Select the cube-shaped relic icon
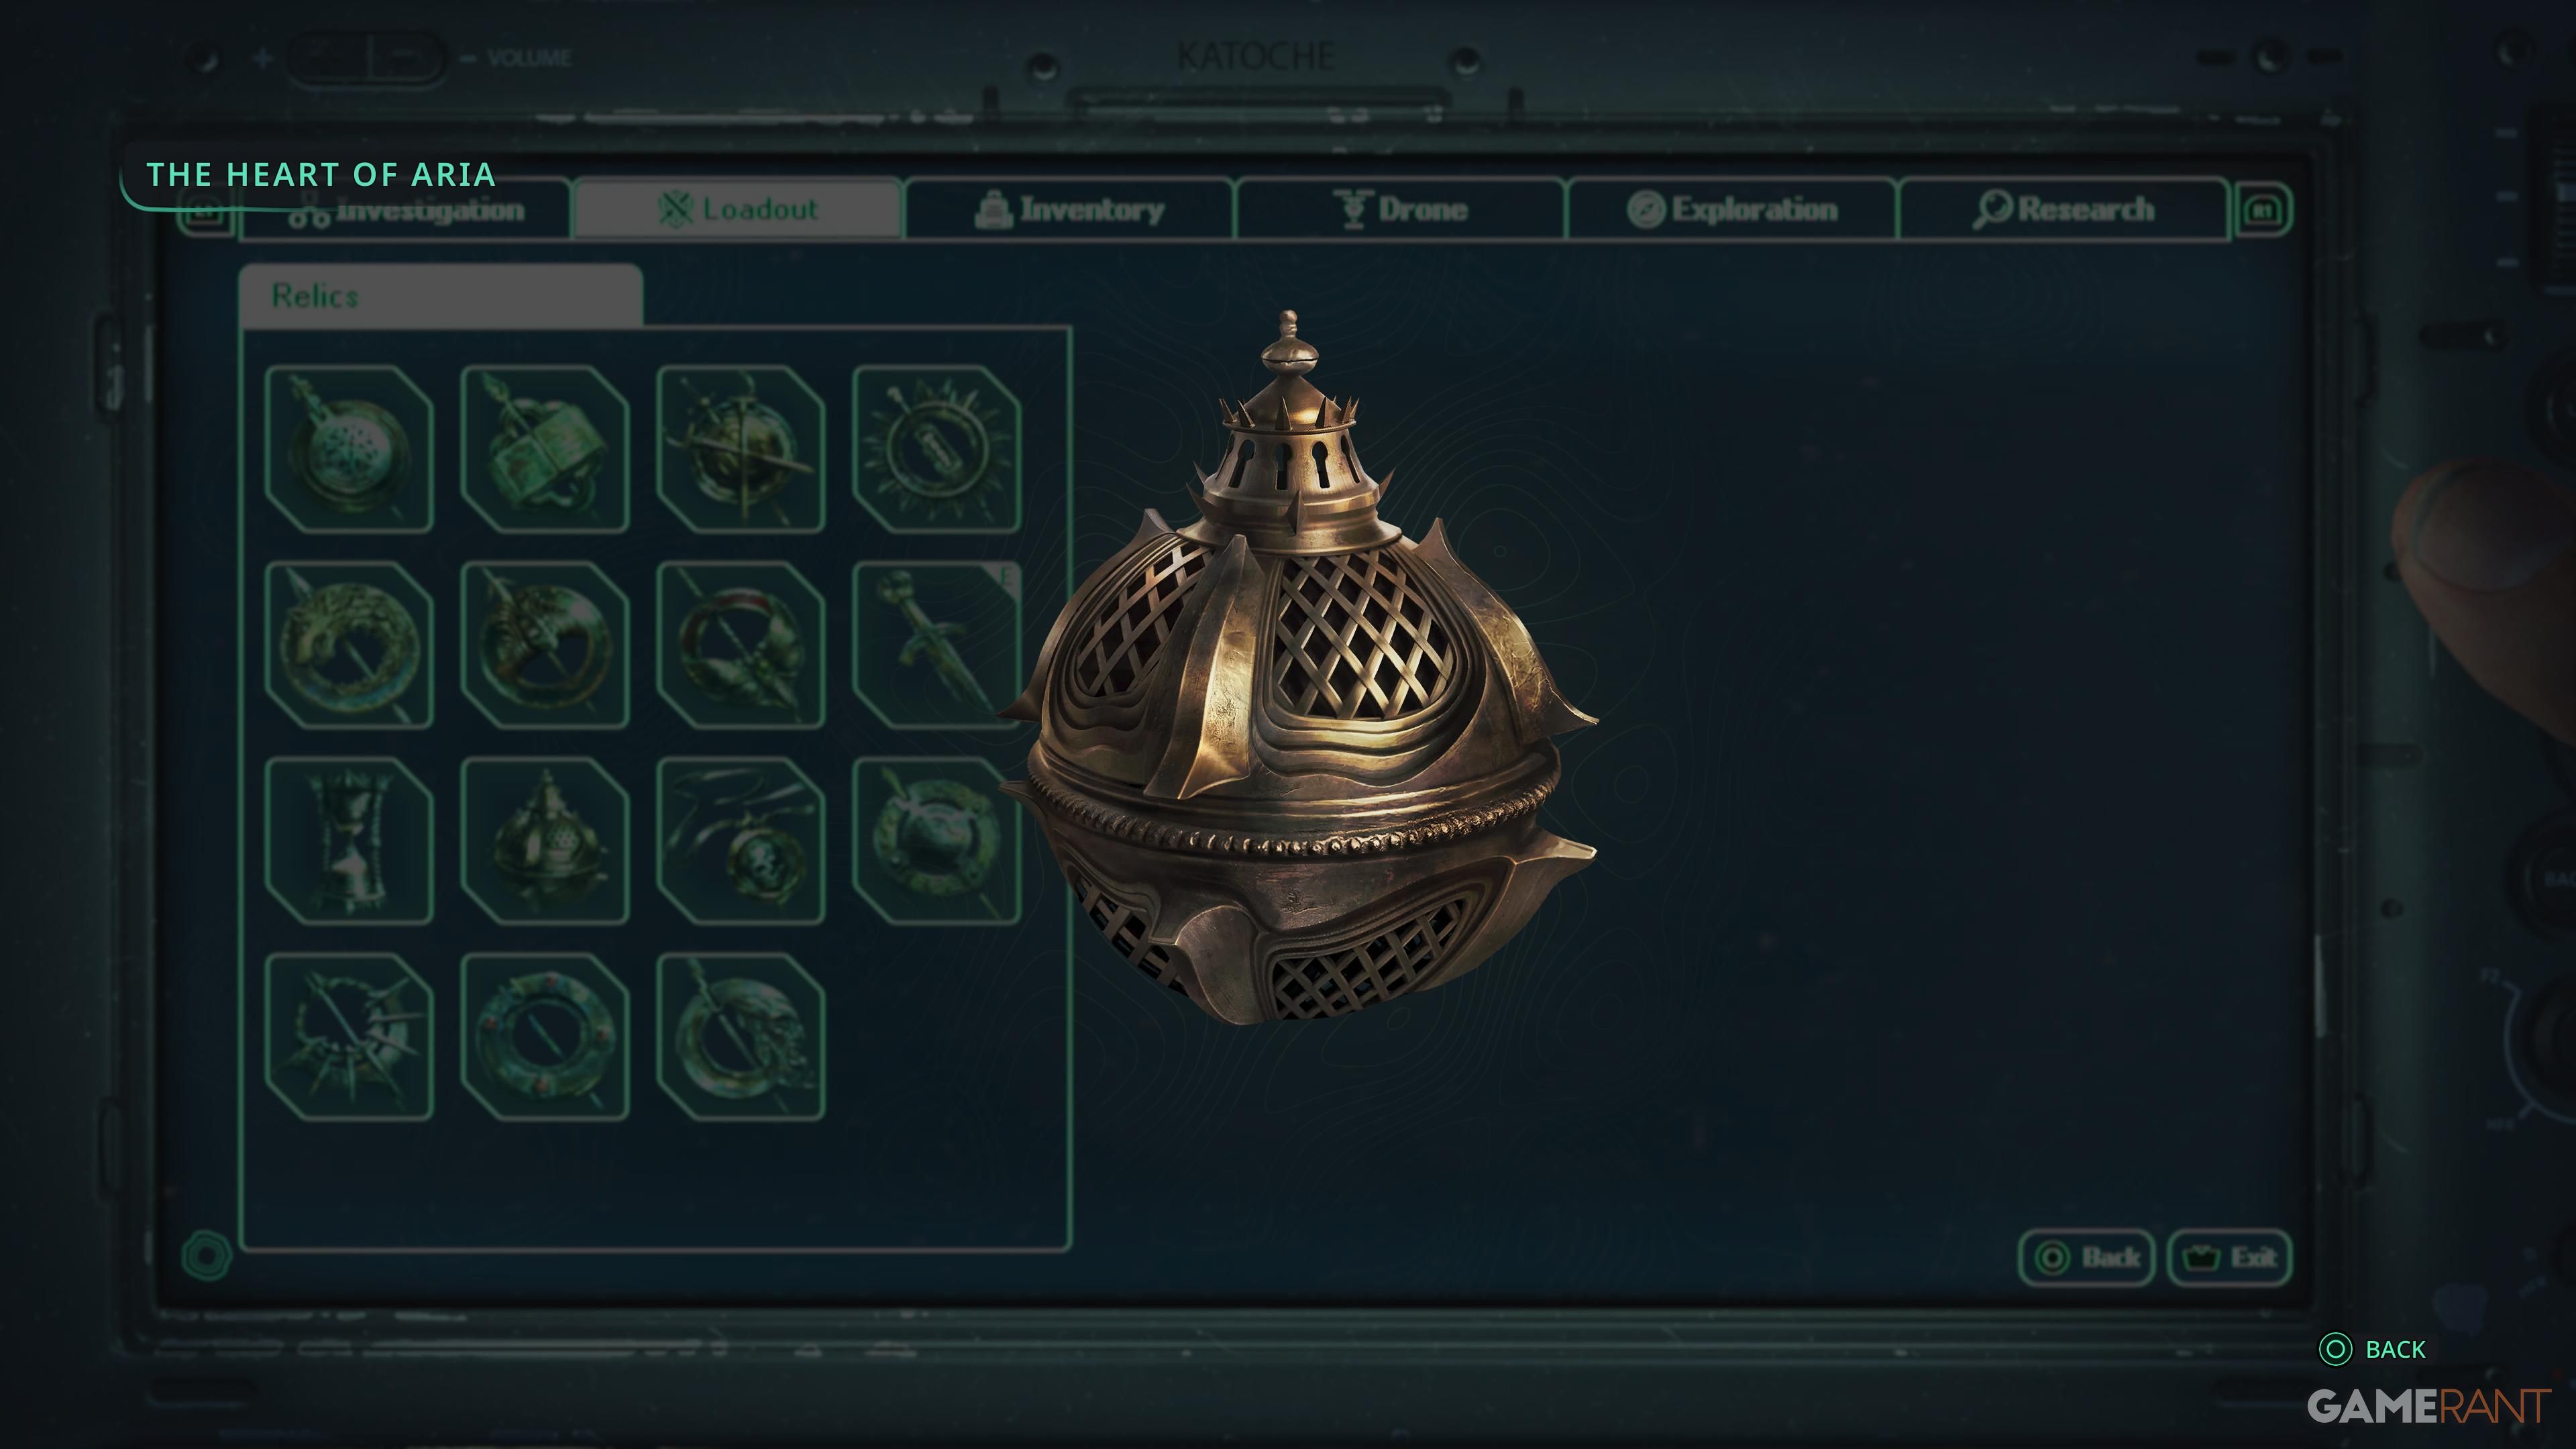 click(545, 449)
